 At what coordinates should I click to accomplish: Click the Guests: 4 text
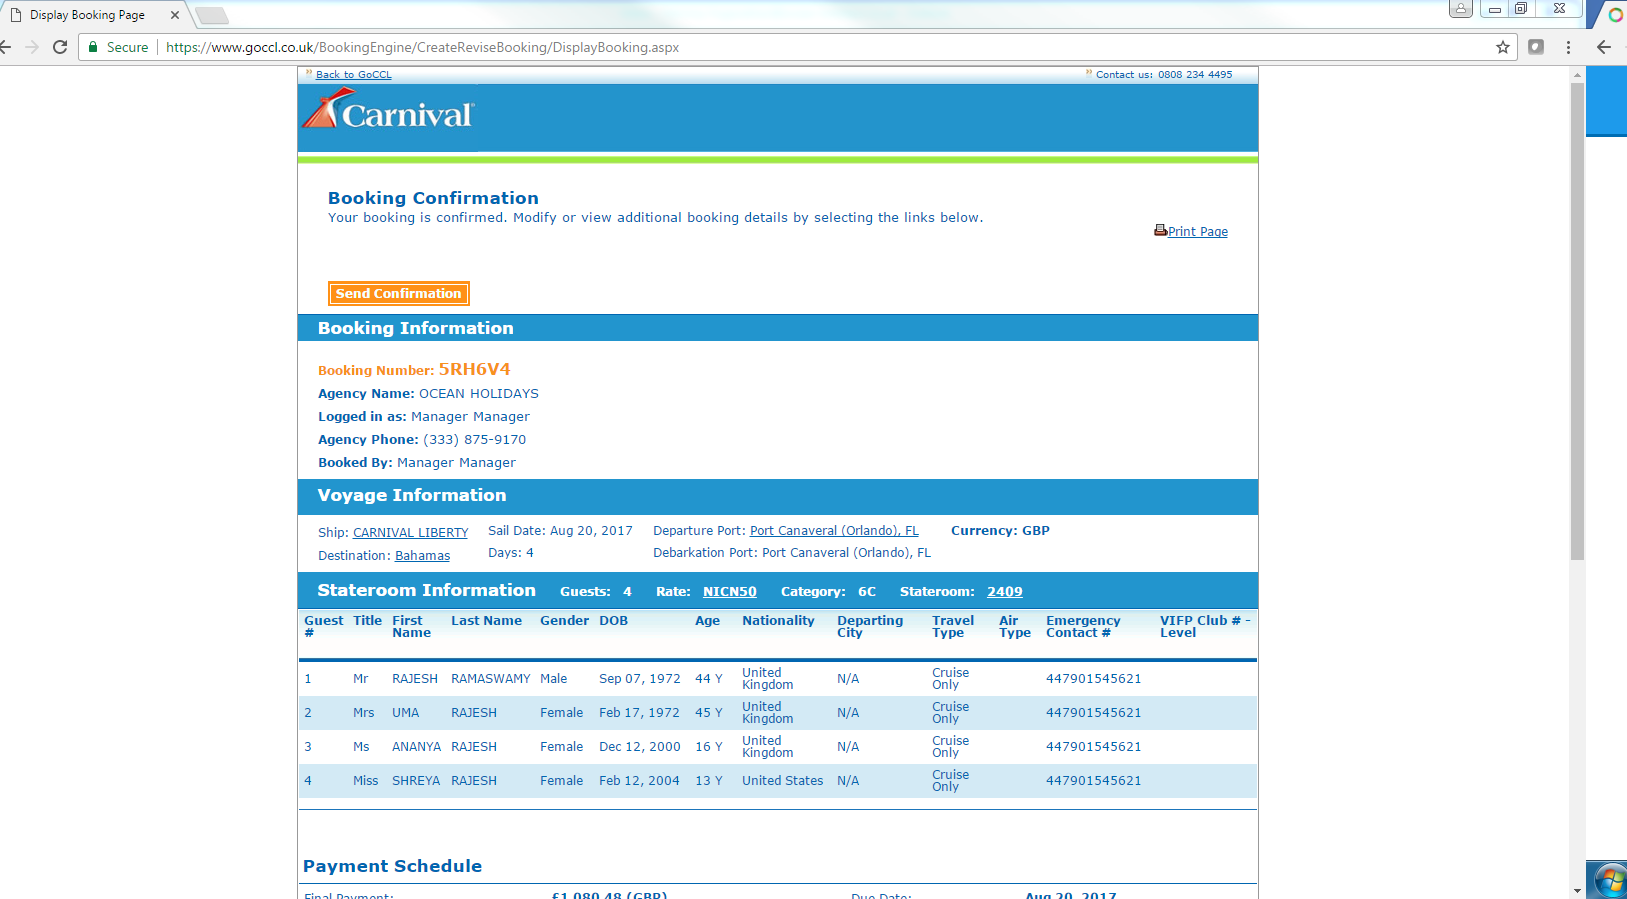(596, 592)
